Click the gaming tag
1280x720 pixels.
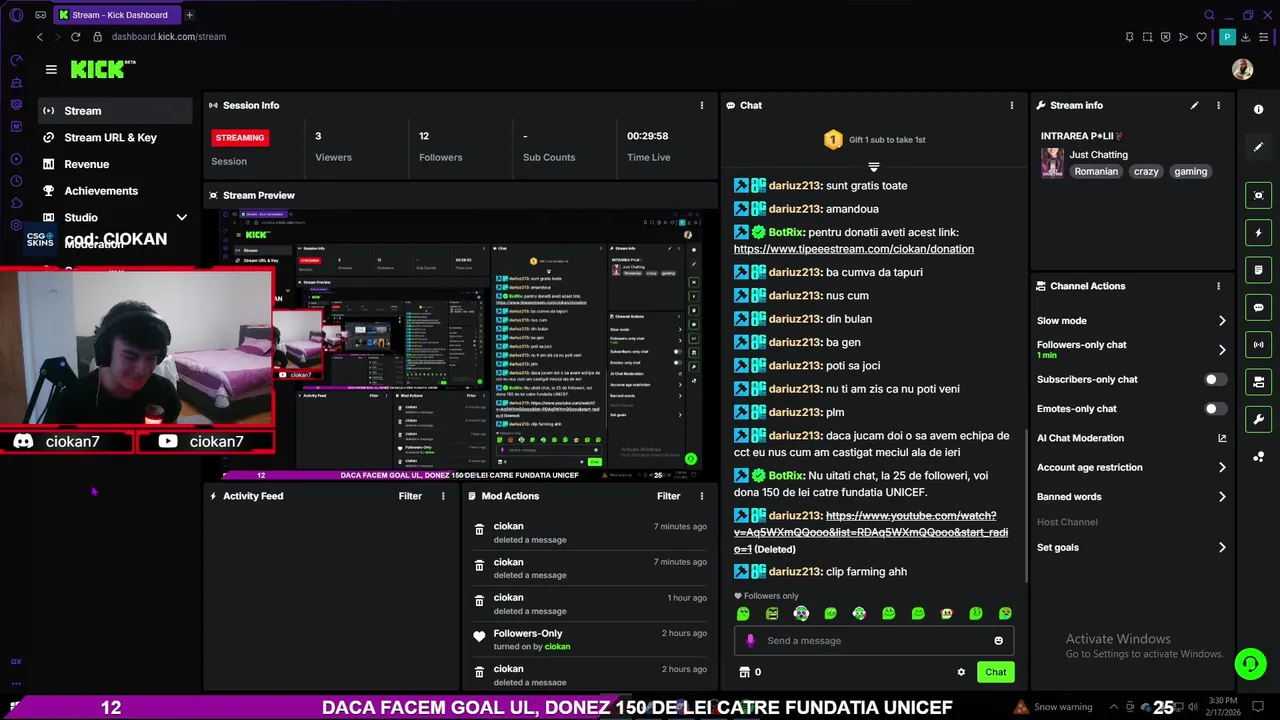point(1190,172)
